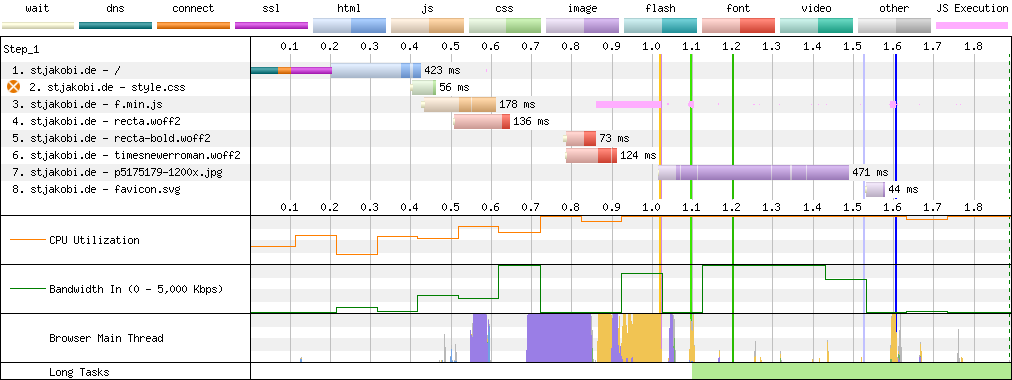Click the other legend color swatch

click(x=894, y=26)
